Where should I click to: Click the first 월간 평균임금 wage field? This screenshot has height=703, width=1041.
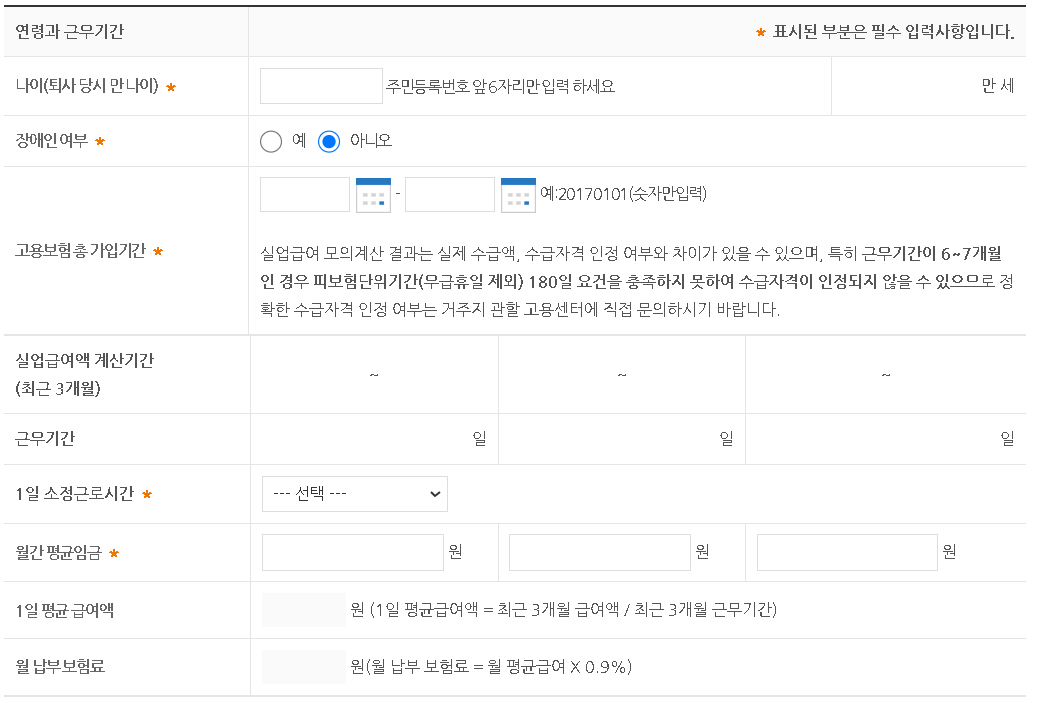click(351, 552)
